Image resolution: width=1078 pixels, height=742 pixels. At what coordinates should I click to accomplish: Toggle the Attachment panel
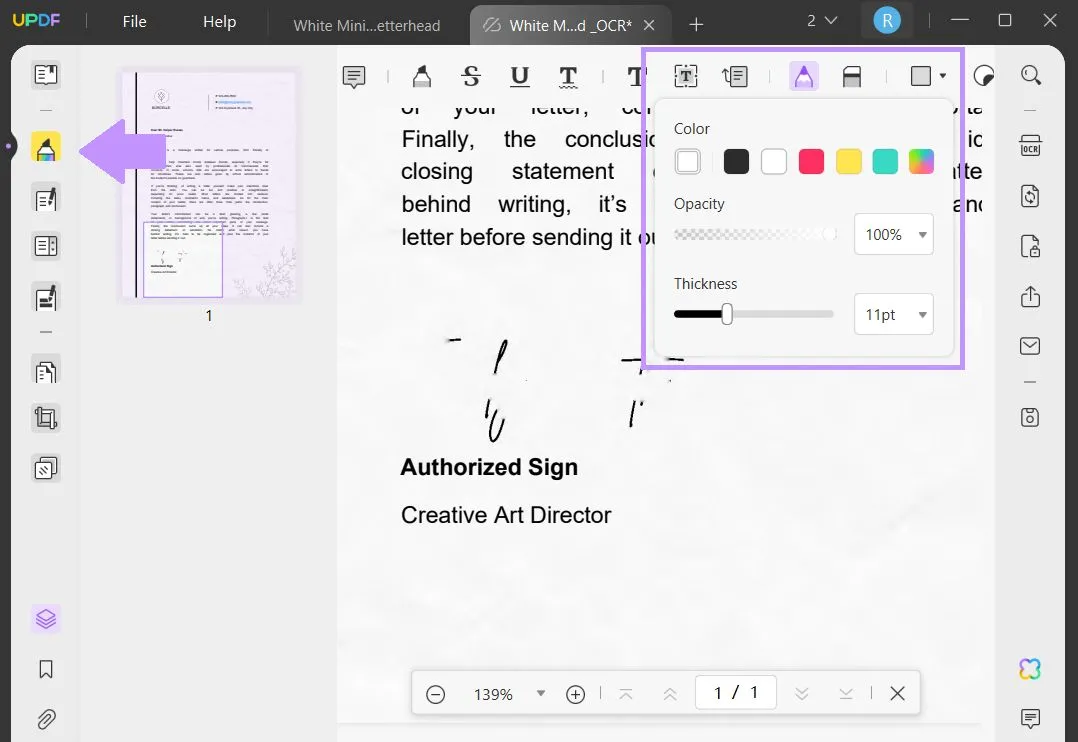46,719
